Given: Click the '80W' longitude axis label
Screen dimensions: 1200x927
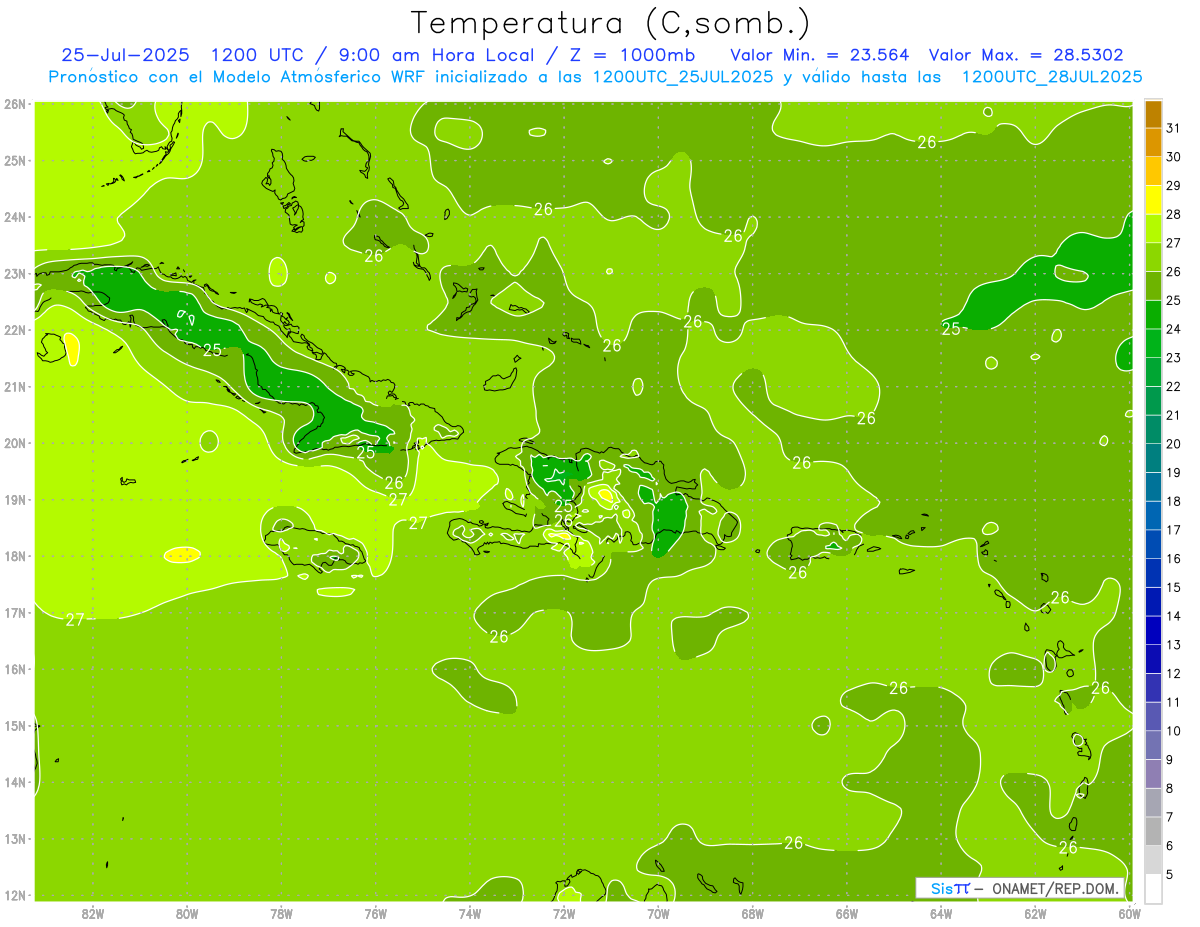Looking at the screenshot, I should click(187, 913).
